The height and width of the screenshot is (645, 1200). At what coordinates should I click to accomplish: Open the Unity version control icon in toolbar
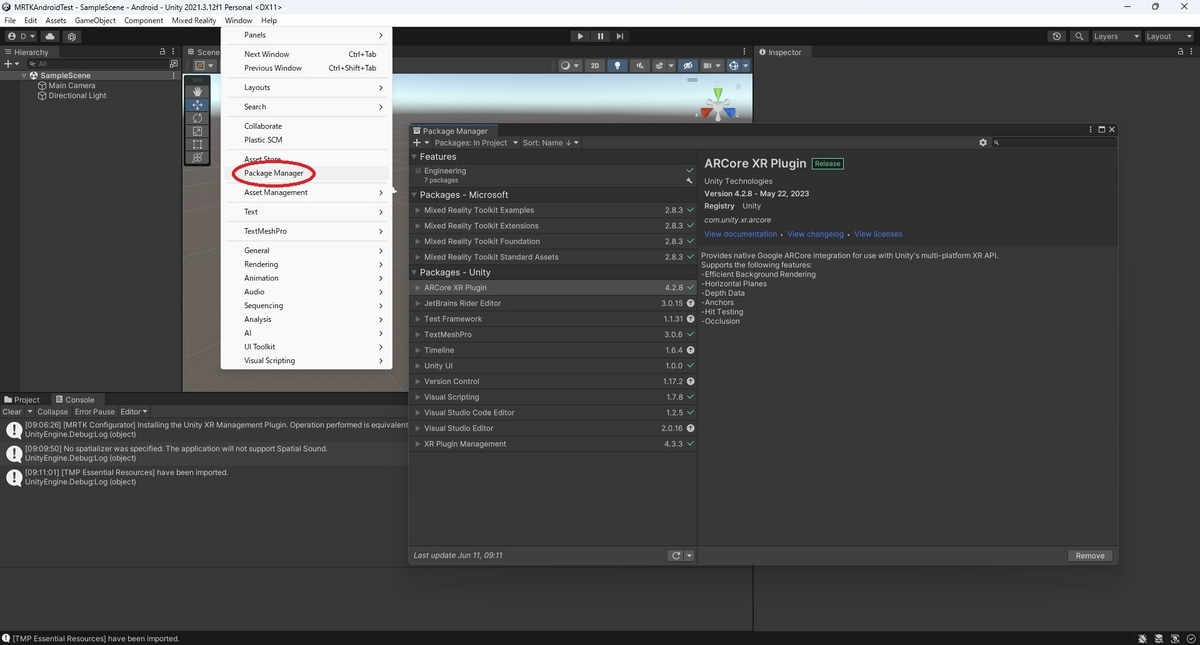(x=71, y=36)
